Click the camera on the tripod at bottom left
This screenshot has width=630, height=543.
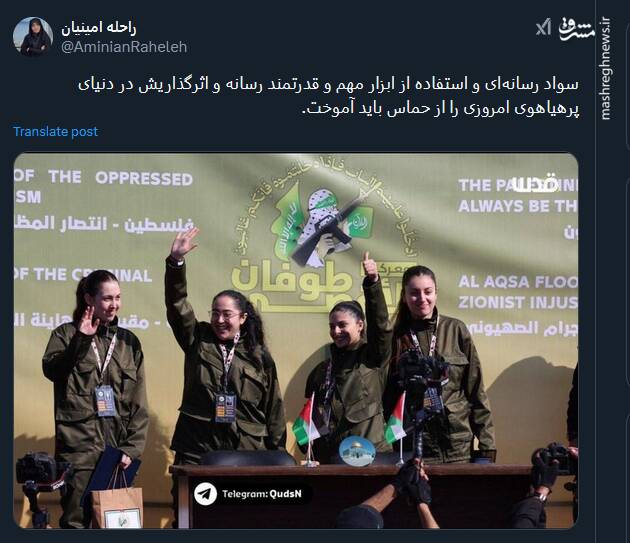(x=38, y=472)
